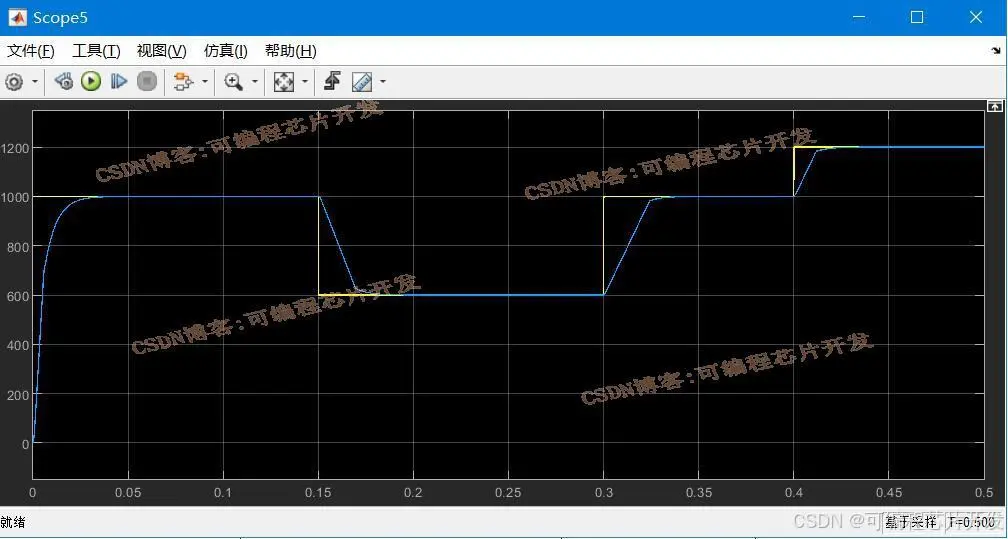Click the dock arrow at menu bar right end

click(x=996, y=51)
